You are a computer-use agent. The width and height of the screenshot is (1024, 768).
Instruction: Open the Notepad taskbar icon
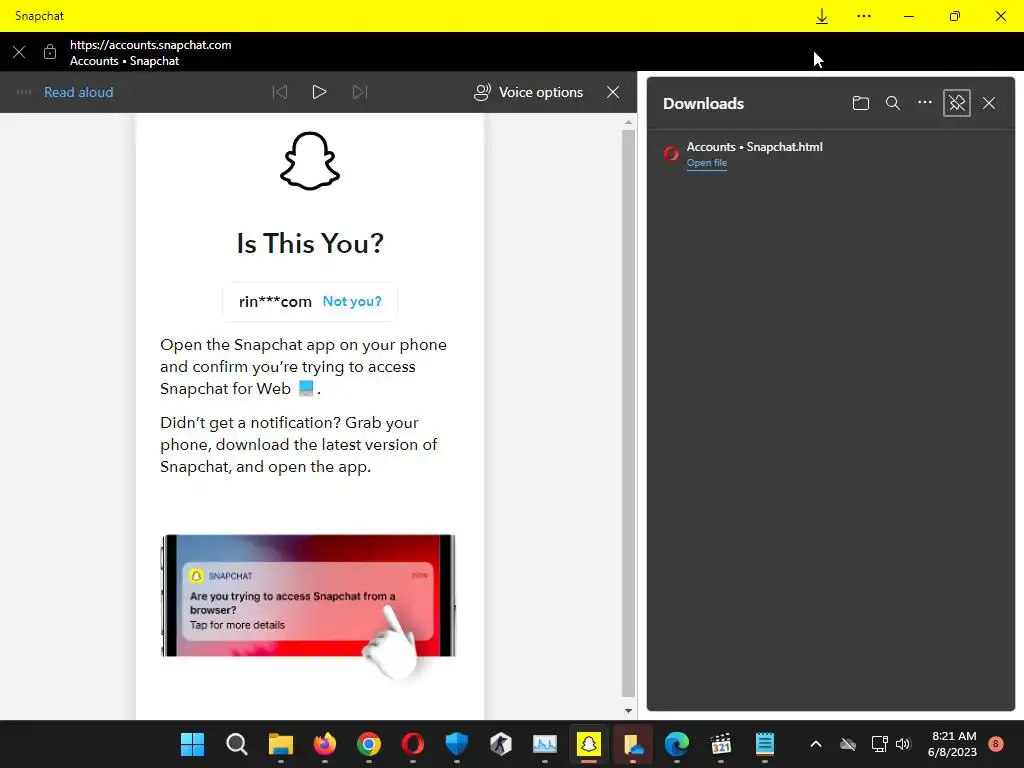(x=765, y=744)
